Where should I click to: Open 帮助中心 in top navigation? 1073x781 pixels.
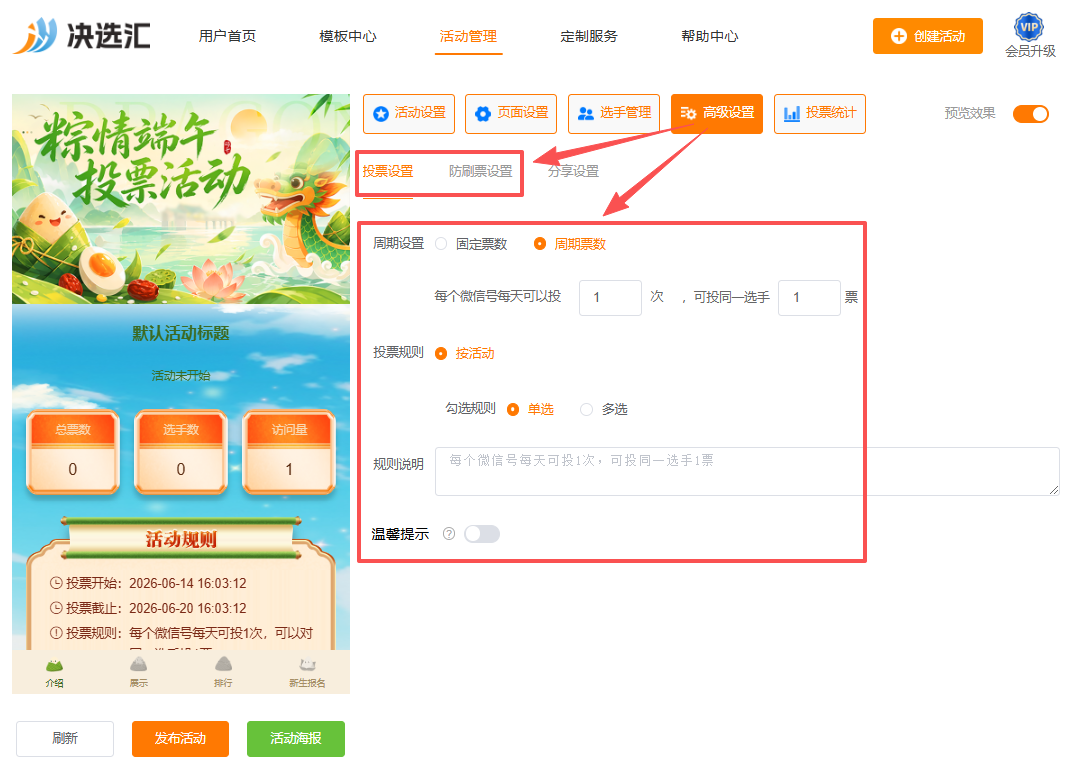(x=710, y=36)
